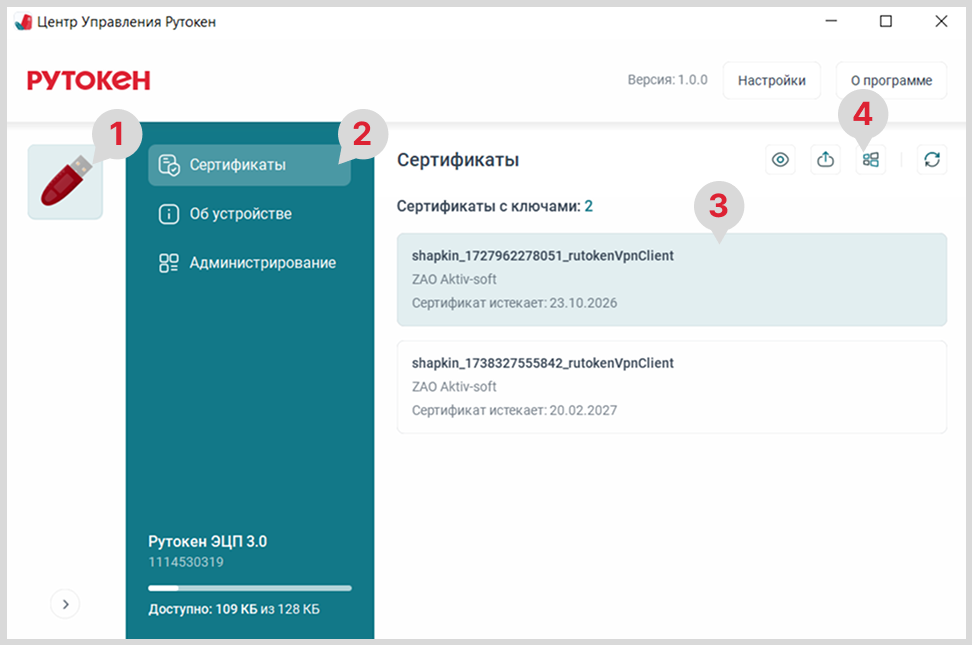The image size is (972, 645).
Task: Open the Сертификаты tab label
Action: click(237, 165)
